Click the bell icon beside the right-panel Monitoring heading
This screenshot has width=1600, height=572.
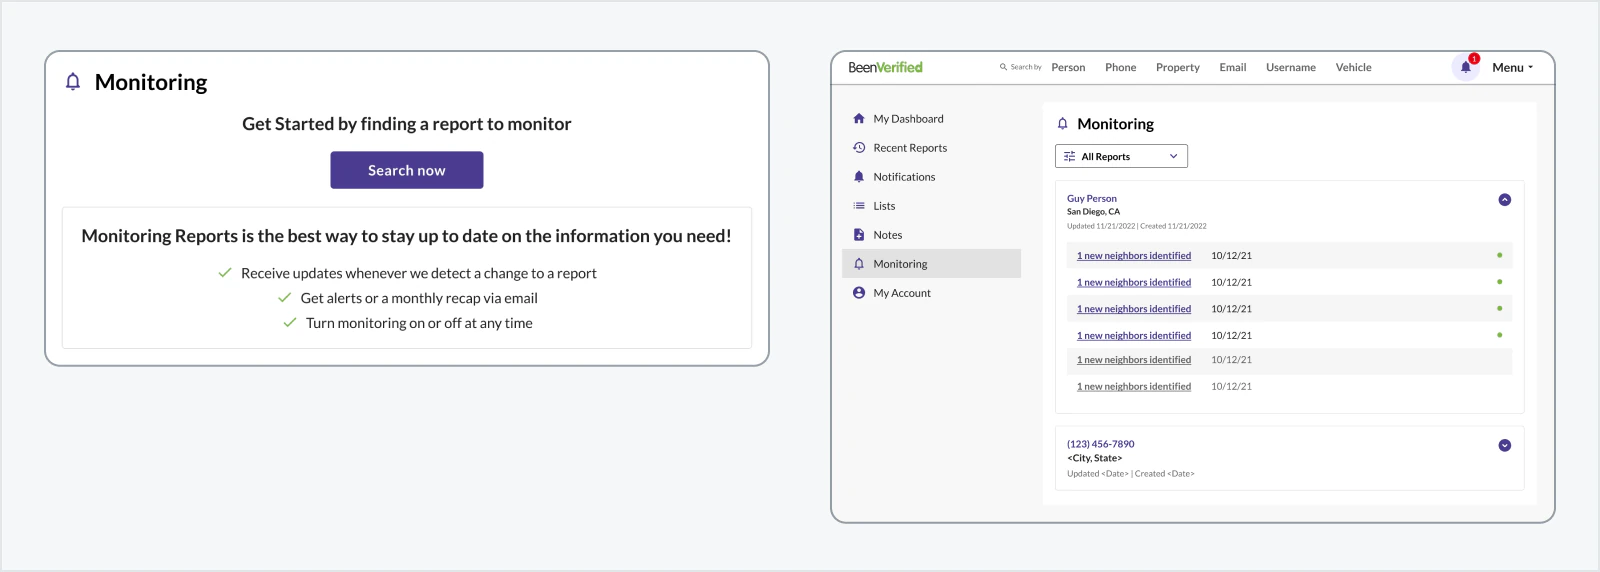1062,124
